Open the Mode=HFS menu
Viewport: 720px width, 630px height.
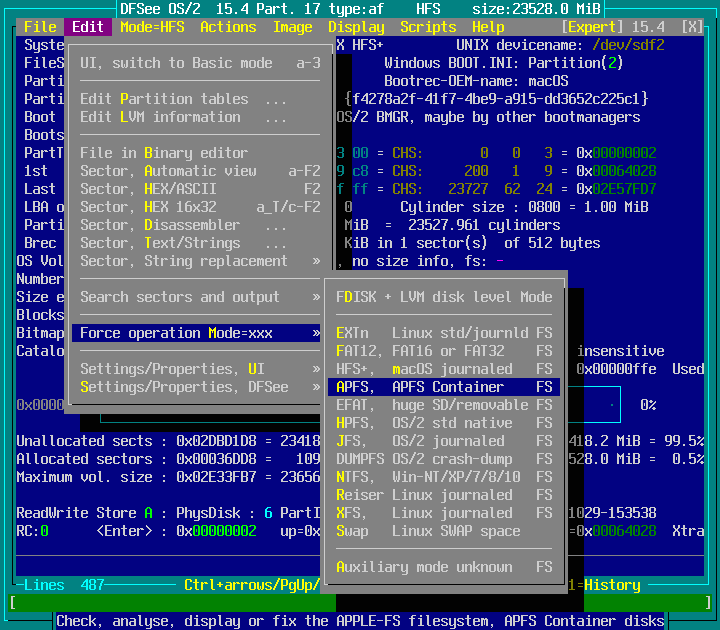[152, 27]
